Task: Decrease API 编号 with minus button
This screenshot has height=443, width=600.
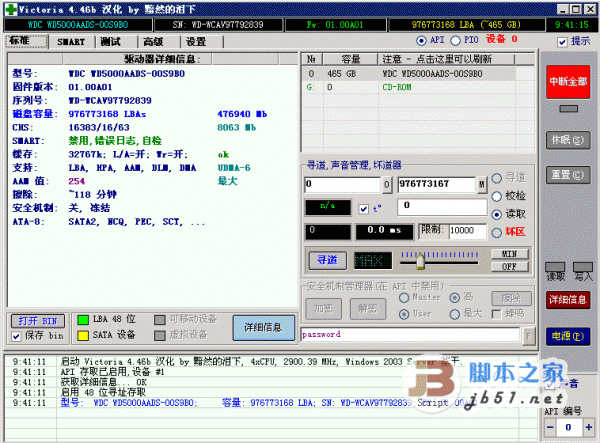Action: [550, 427]
